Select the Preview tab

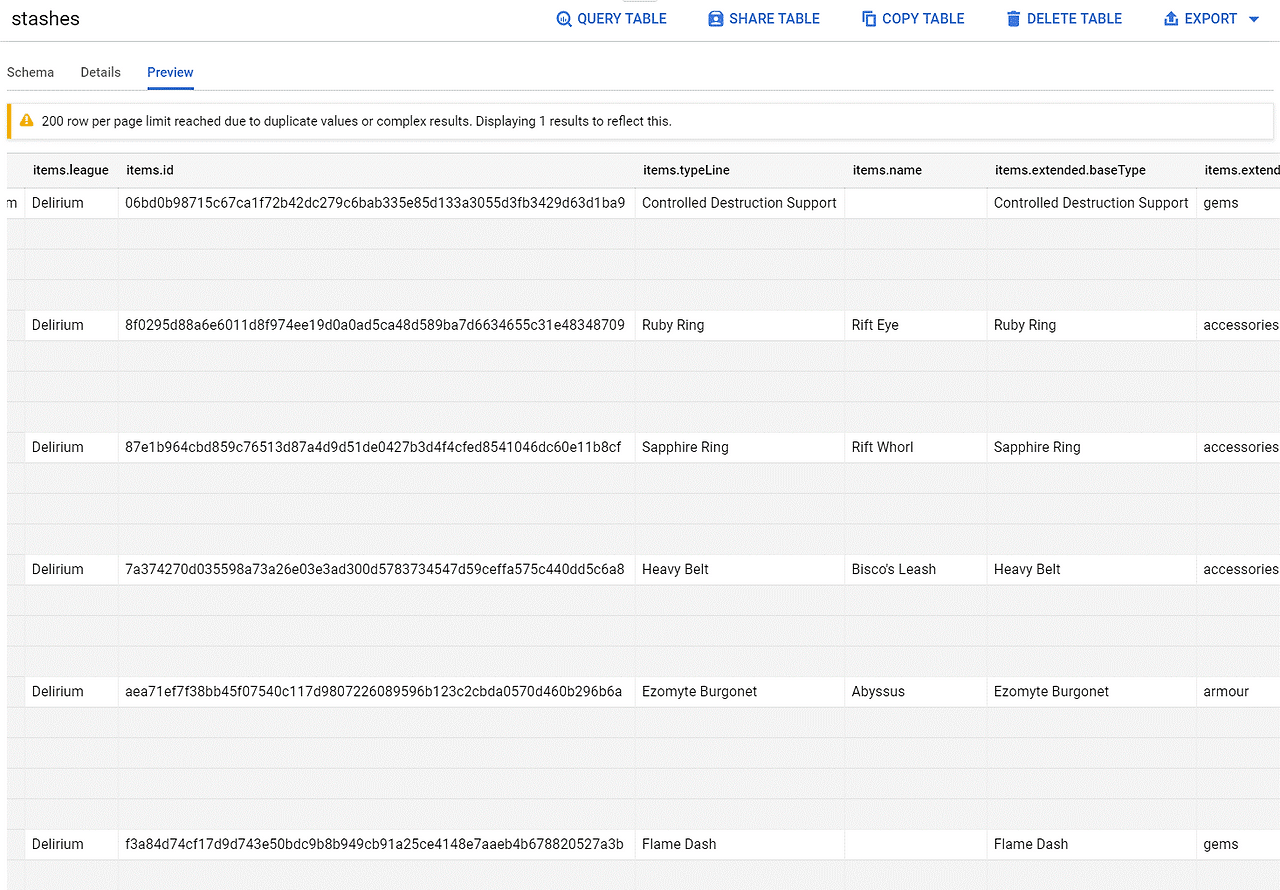tap(170, 72)
